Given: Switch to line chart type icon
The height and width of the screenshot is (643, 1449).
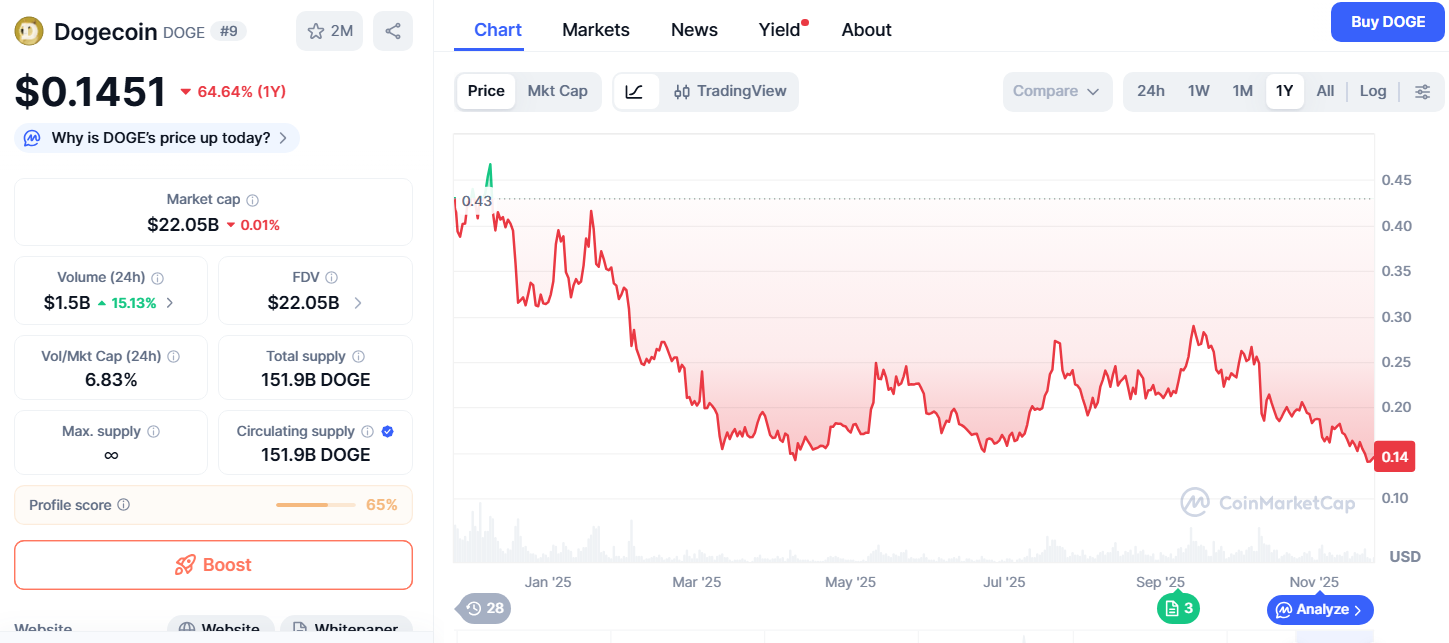Looking at the screenshot, I should 635,91.
